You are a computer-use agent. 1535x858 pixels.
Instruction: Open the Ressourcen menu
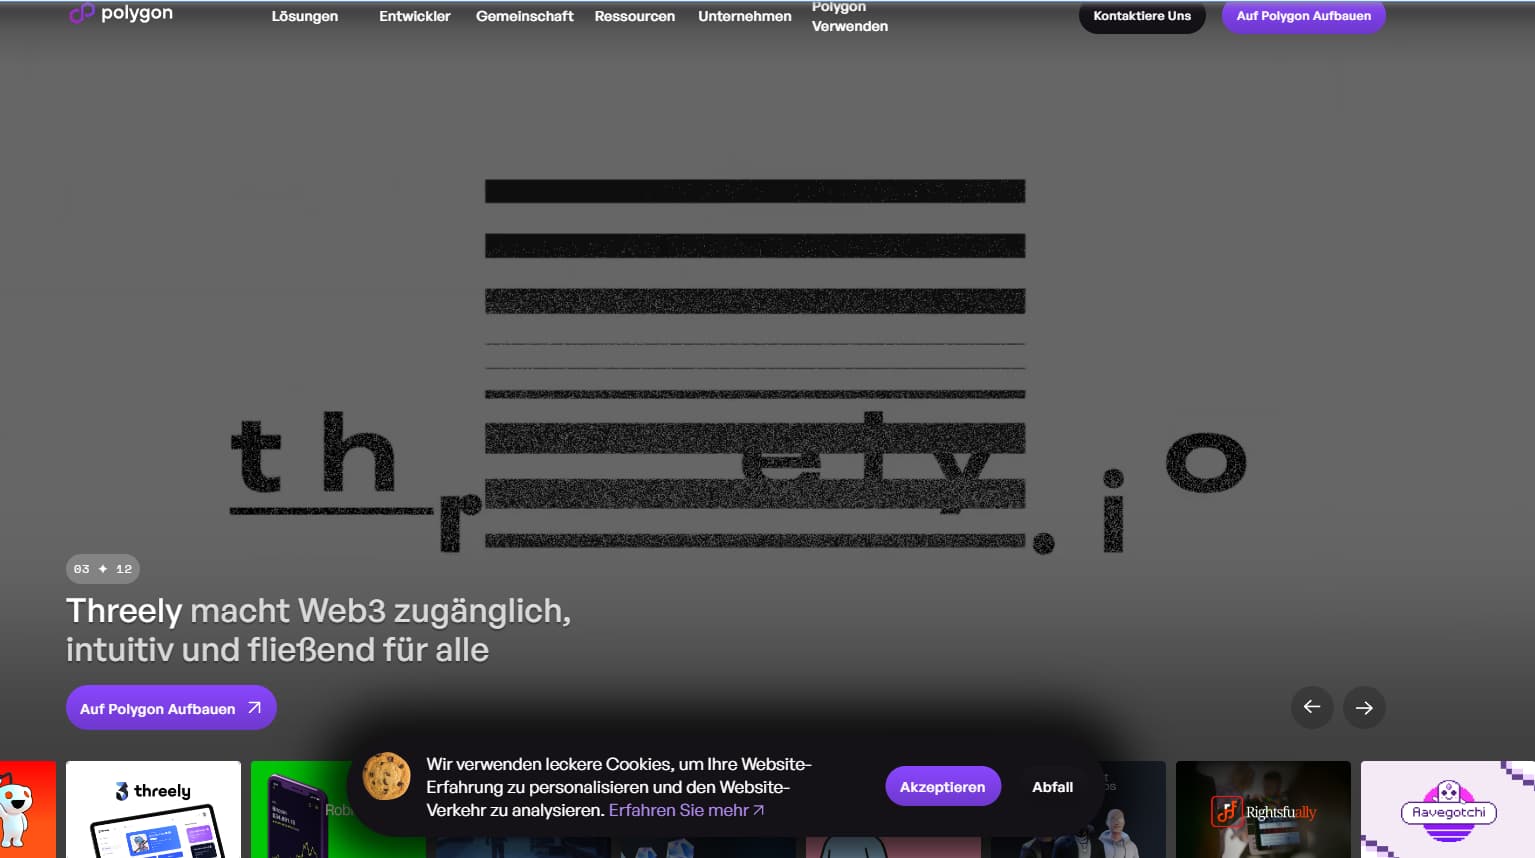(635, 16)
